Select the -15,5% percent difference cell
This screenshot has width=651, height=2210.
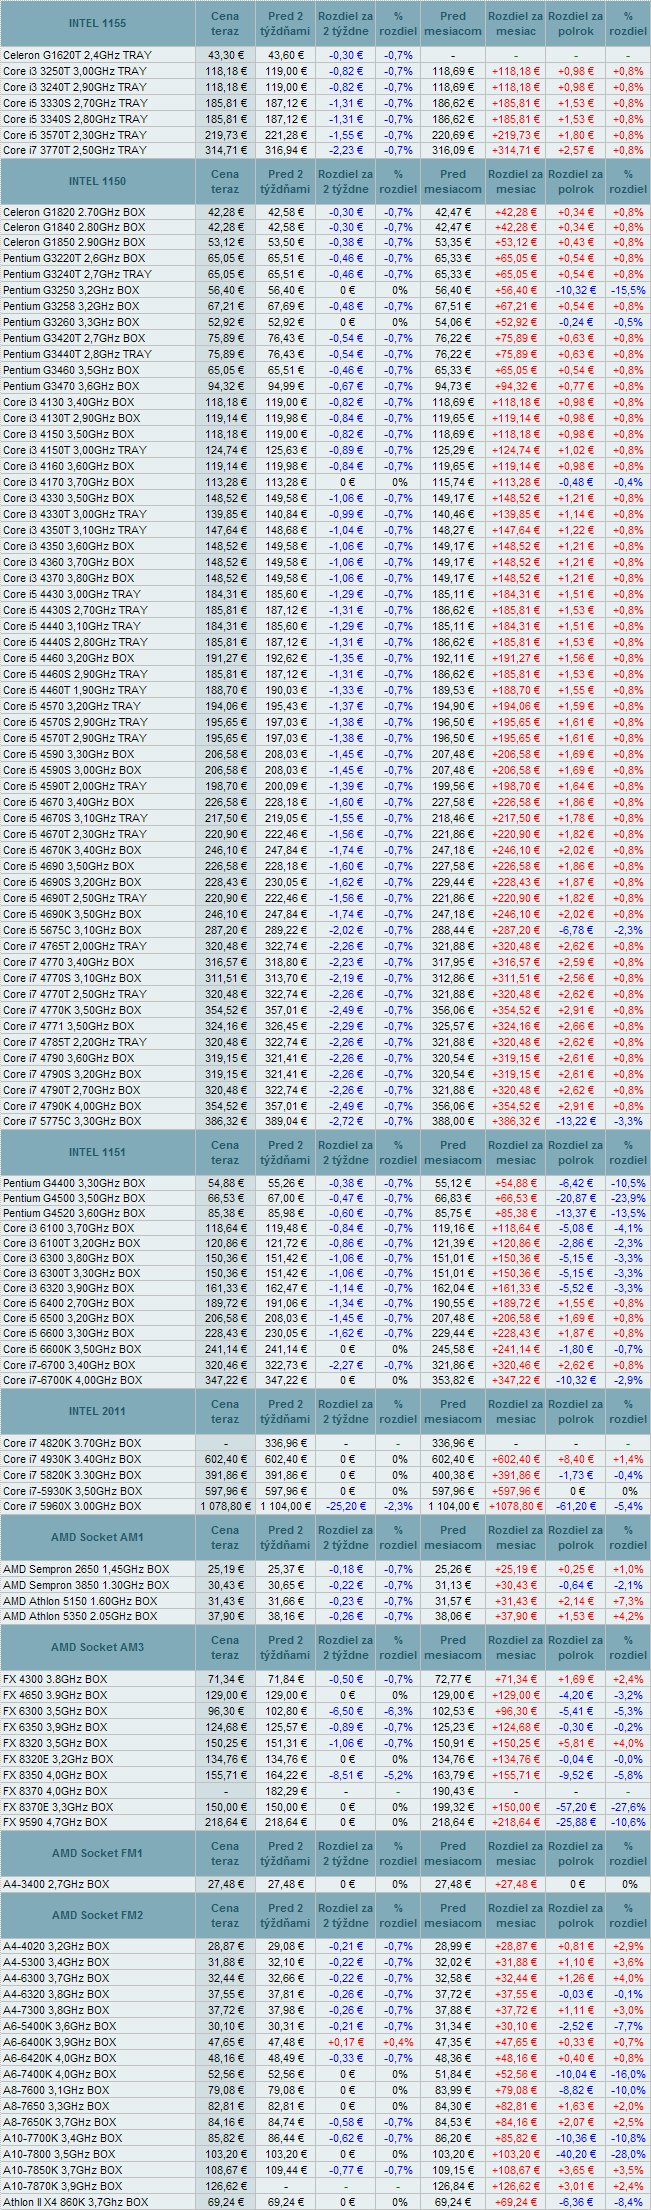(628, 290)
